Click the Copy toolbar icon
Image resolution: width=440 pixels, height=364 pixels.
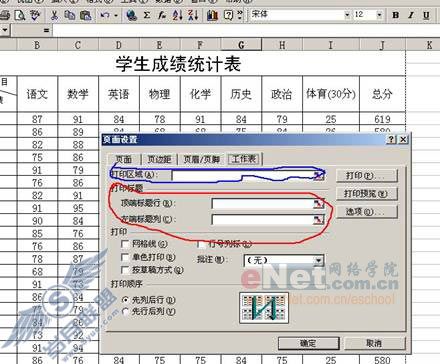pyautogui.click(x=70, y=15)
